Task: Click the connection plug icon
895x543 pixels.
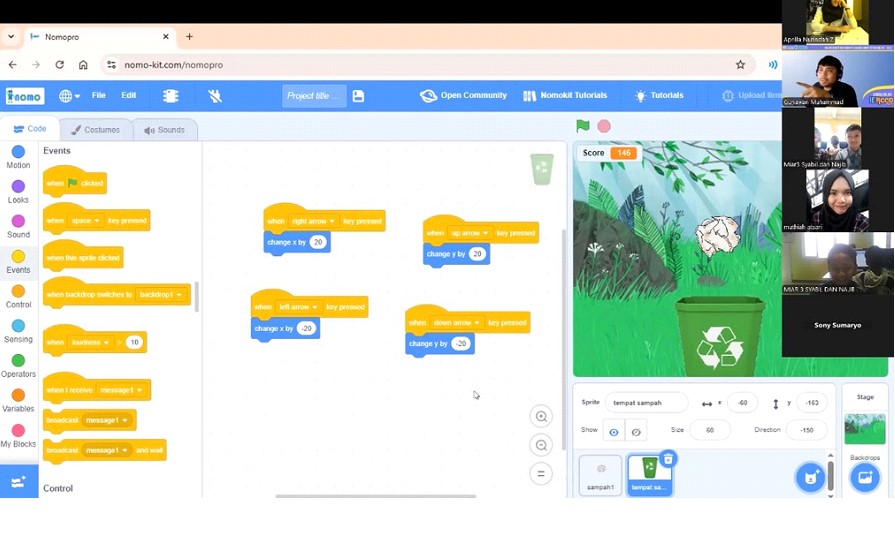Action: pos(215,96)
